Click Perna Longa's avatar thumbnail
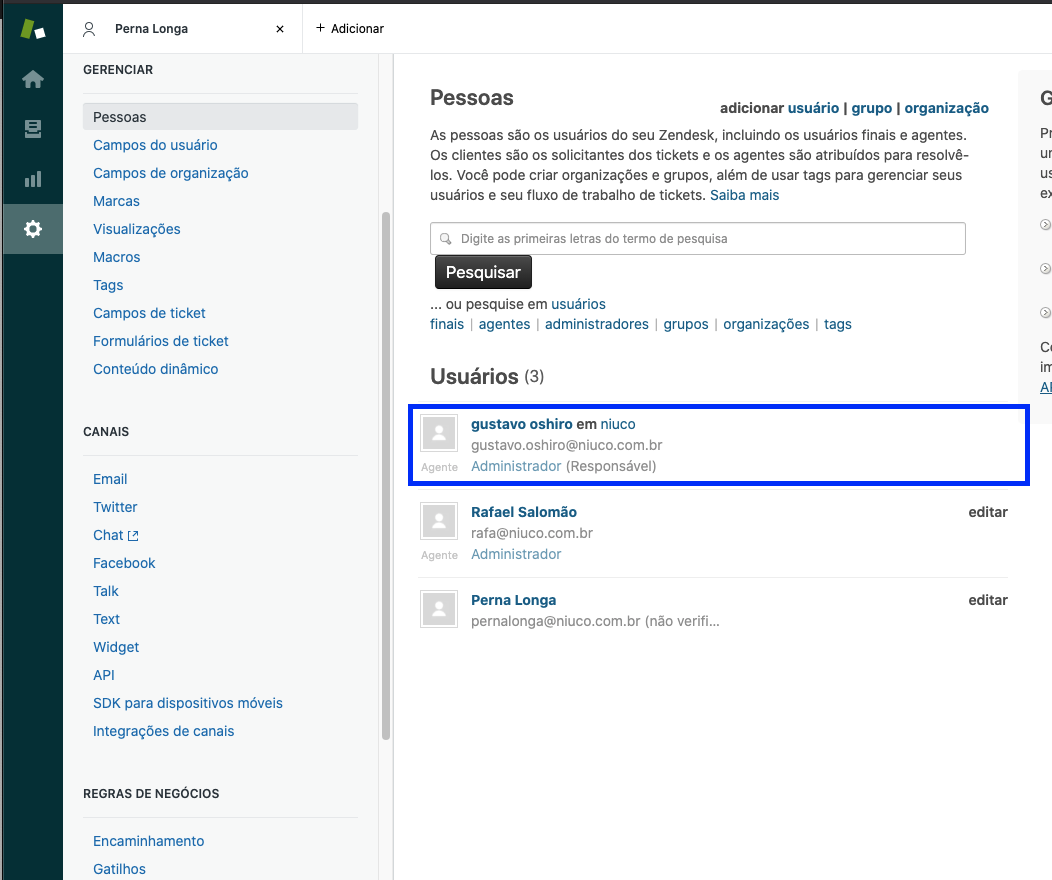Viewport: 1052px width, 880px height. [x=439, y=609]
